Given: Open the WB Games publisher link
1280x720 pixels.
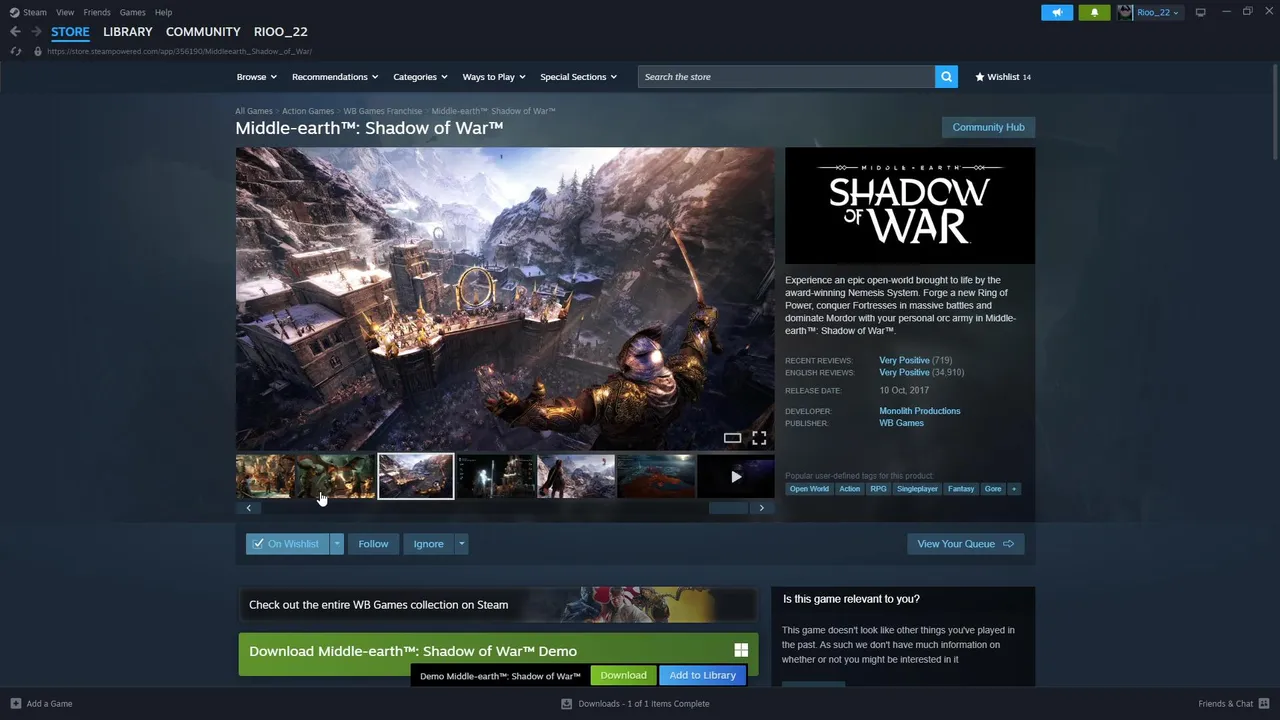Looking at the screenshot, I should click(x=901, y=423).
